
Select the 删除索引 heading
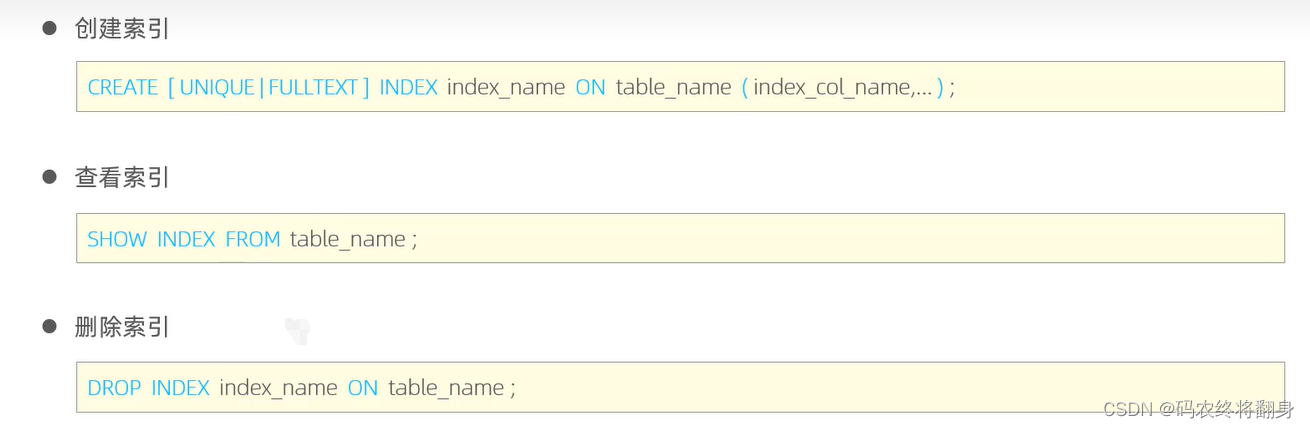[x=122, y=327]
